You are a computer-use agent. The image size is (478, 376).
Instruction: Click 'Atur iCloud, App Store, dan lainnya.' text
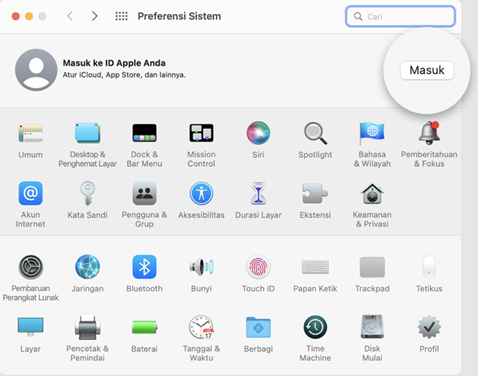click(x=124, y=75)
